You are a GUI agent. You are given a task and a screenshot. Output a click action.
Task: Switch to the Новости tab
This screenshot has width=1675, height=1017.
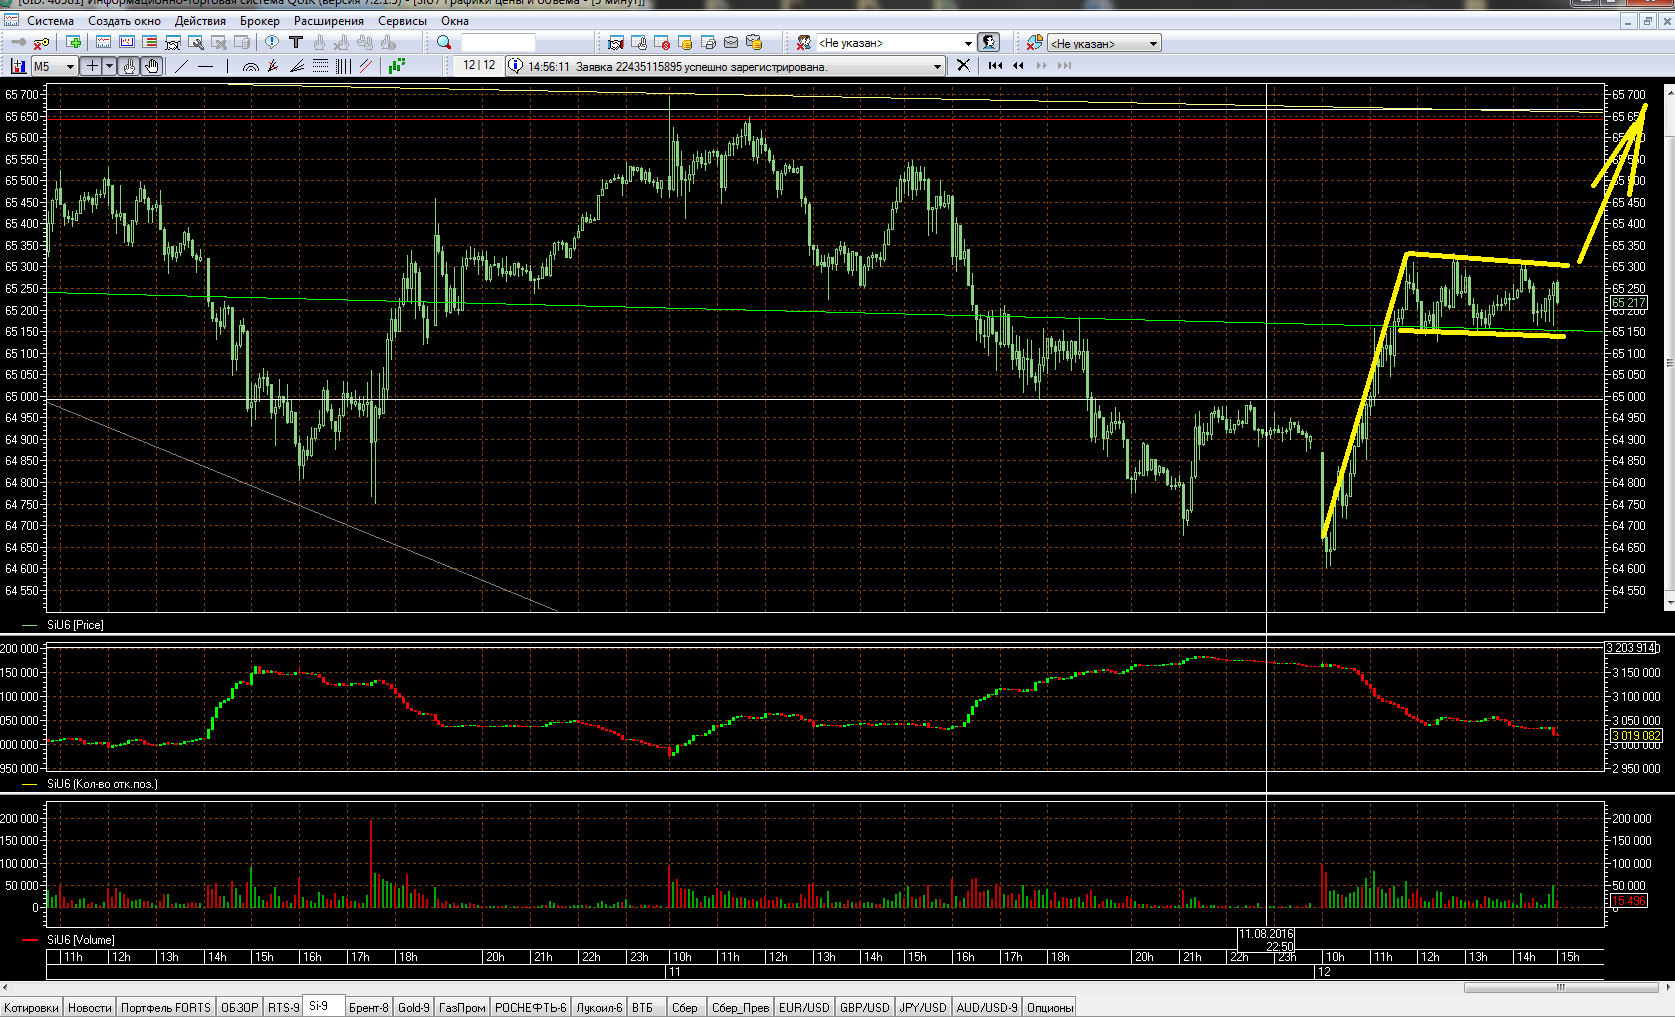pyautogui.click(x=90, y=1007)
